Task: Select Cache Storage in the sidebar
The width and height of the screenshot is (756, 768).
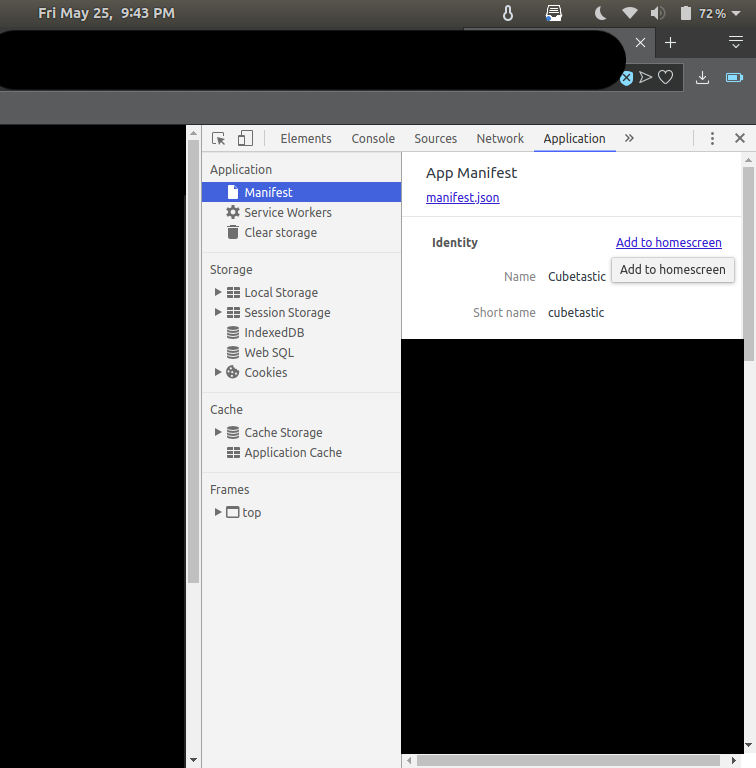Action: [x=283, y=432]
